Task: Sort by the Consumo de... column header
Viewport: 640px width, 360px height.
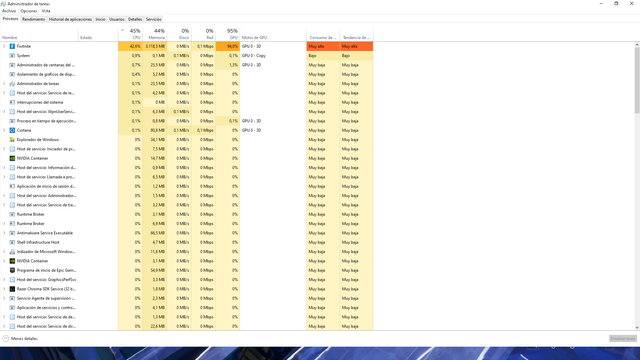Action: coord(323,34)
